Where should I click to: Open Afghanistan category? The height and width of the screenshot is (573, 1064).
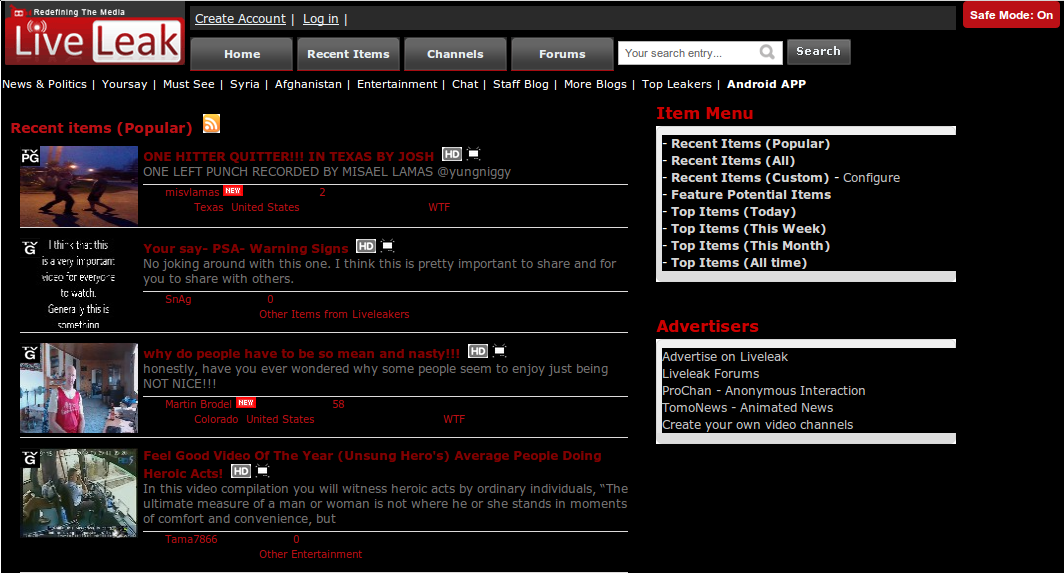point(308,84)
